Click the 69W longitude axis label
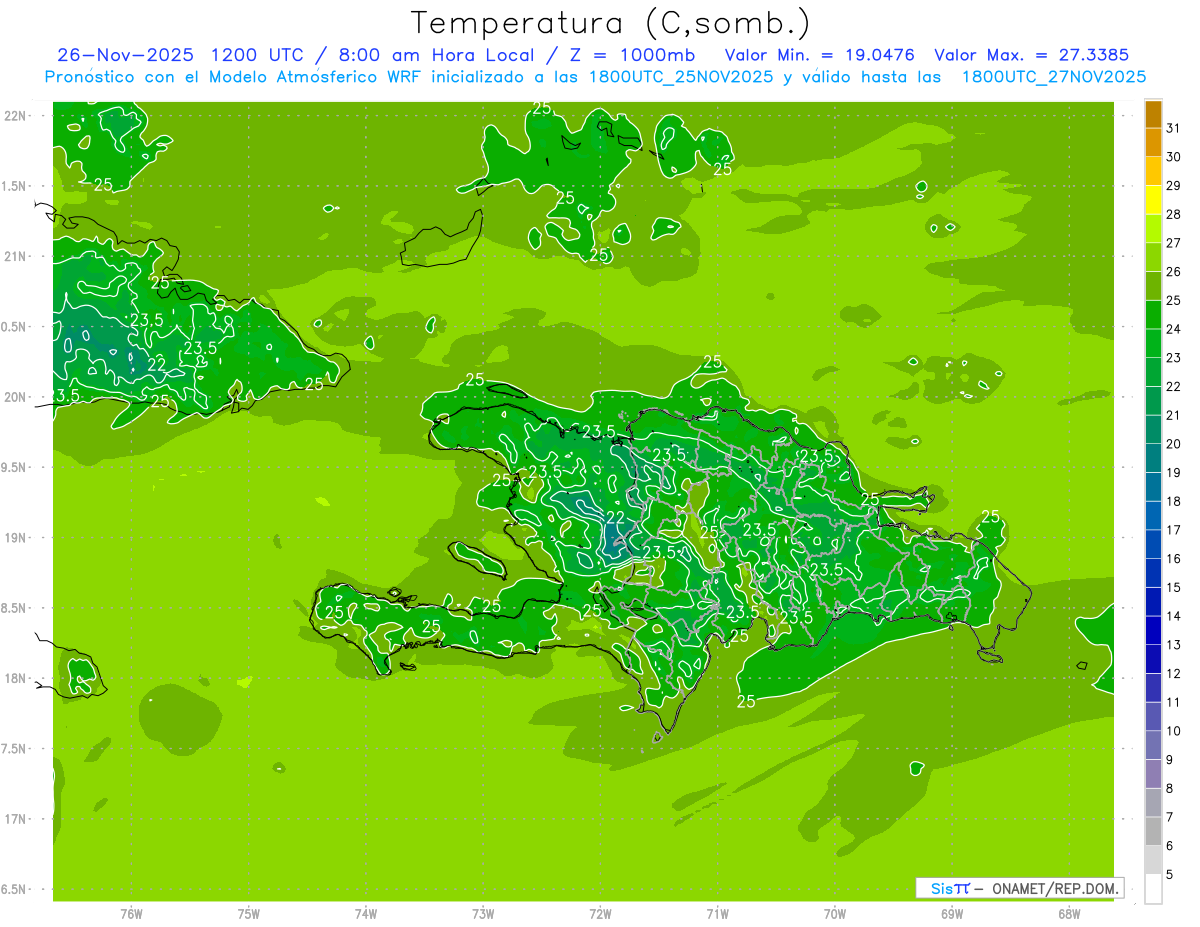Image resolution: width=1200 pixels, height=927 pixels. coord(952,913)
